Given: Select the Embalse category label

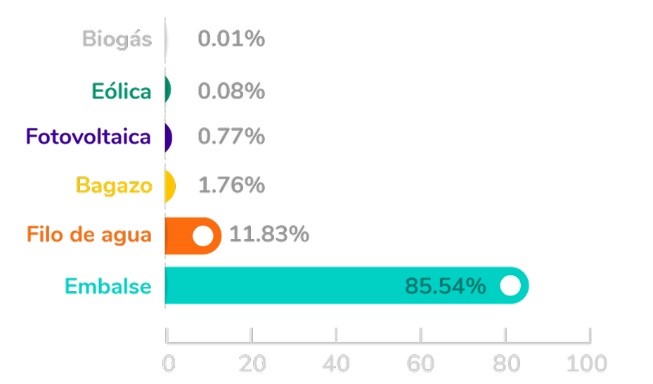Looking at the screenshot, I should coord(108,287).
